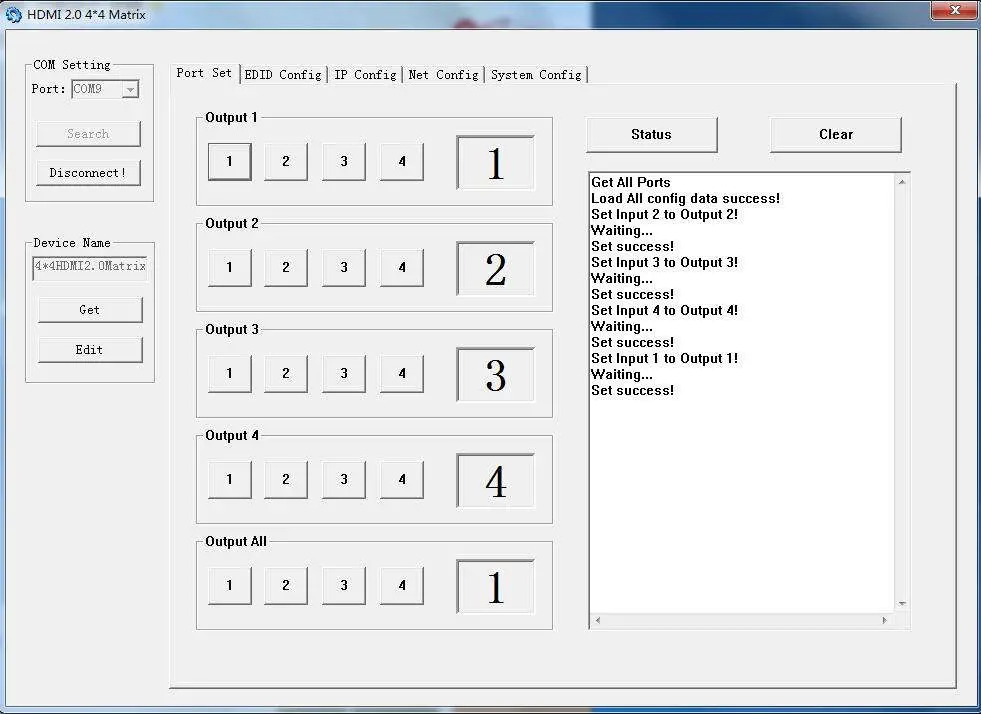Click the Search button
The width and height of the screenshot is (981, 714).
pos(88,134)
